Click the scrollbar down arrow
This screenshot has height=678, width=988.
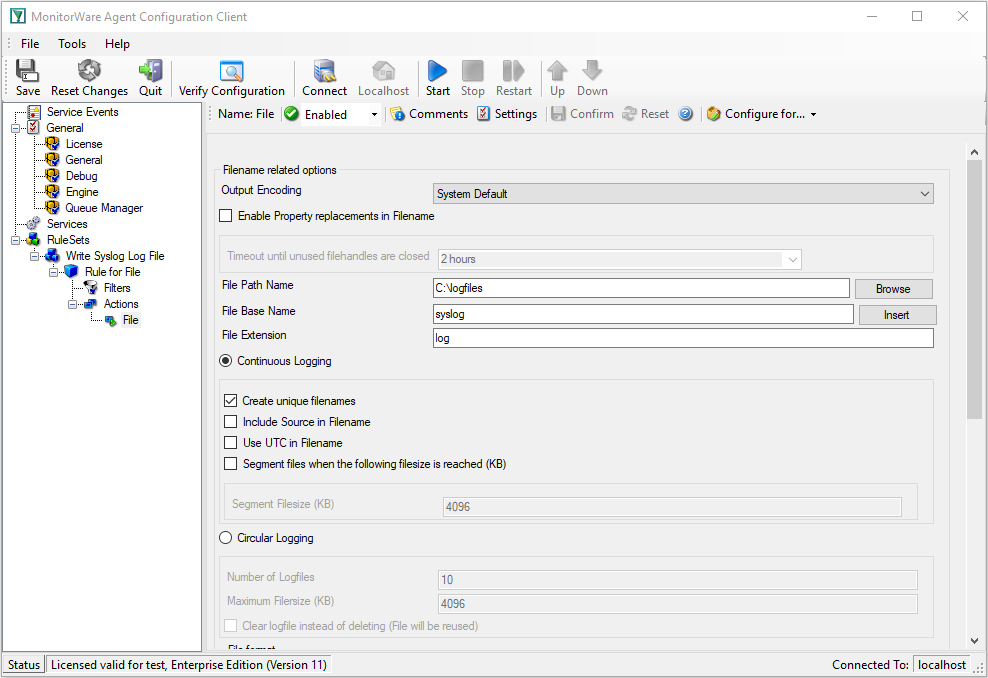coord(974,641)
